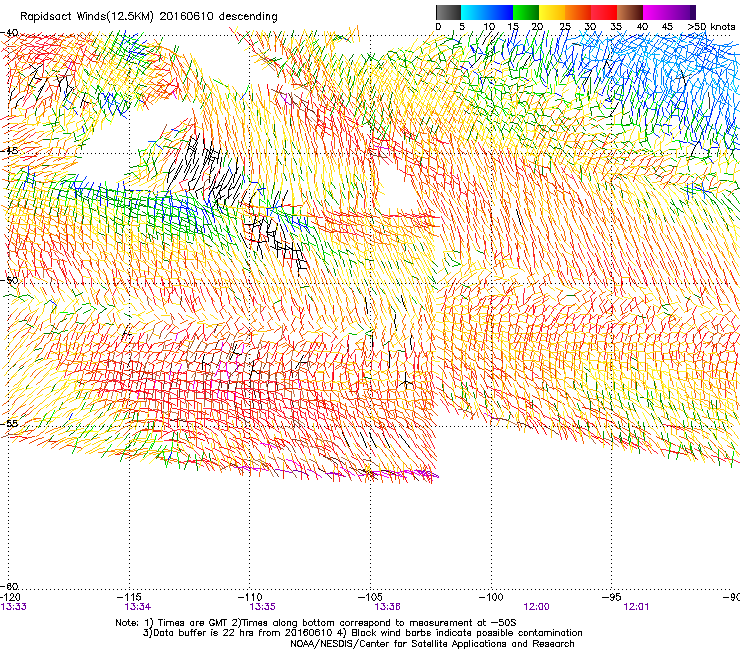Click the Rapidscat Winds title text
Viewport: 740px width, 650px height.
pyautogui.click(x=149, y=17)
